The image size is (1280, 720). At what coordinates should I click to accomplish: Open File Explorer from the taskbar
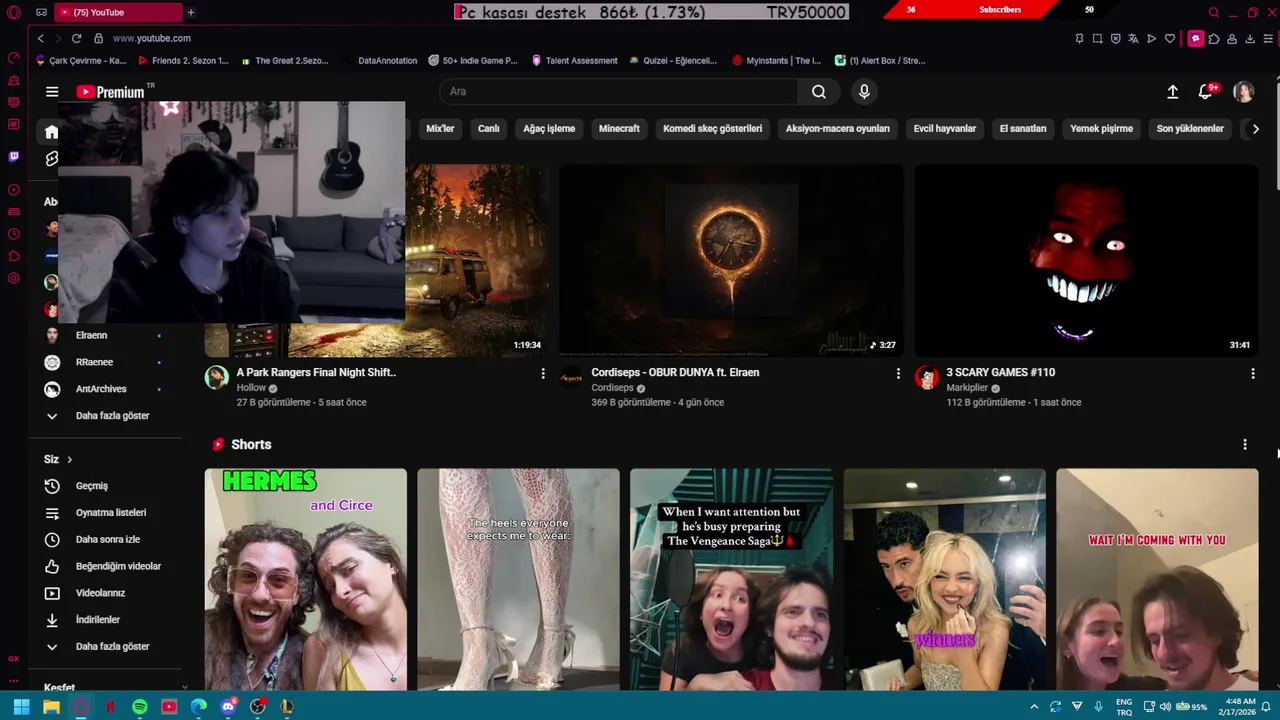pos(51,706)
